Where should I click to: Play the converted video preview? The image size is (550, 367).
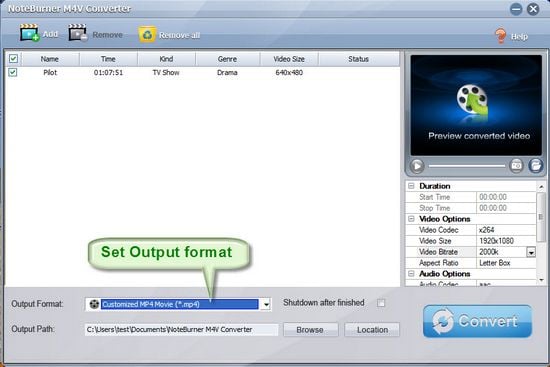pos(417,166)
